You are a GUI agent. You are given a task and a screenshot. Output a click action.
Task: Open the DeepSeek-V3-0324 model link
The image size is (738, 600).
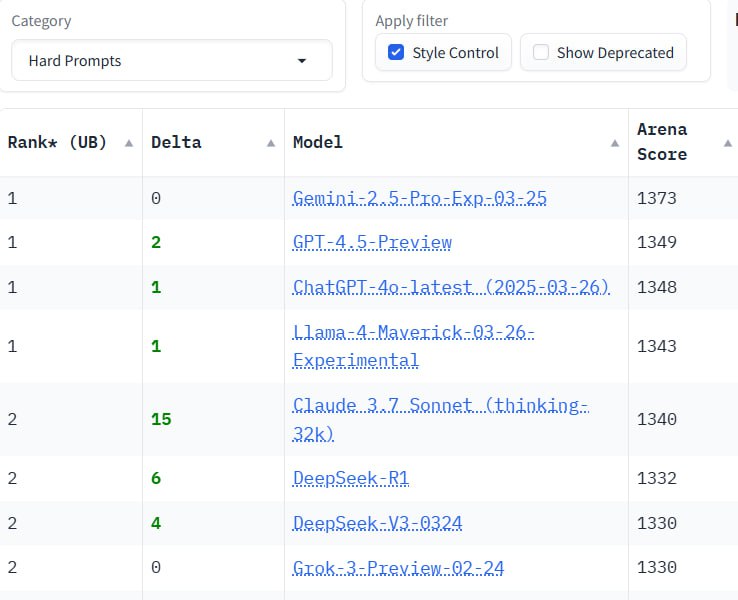pos(377,523)
